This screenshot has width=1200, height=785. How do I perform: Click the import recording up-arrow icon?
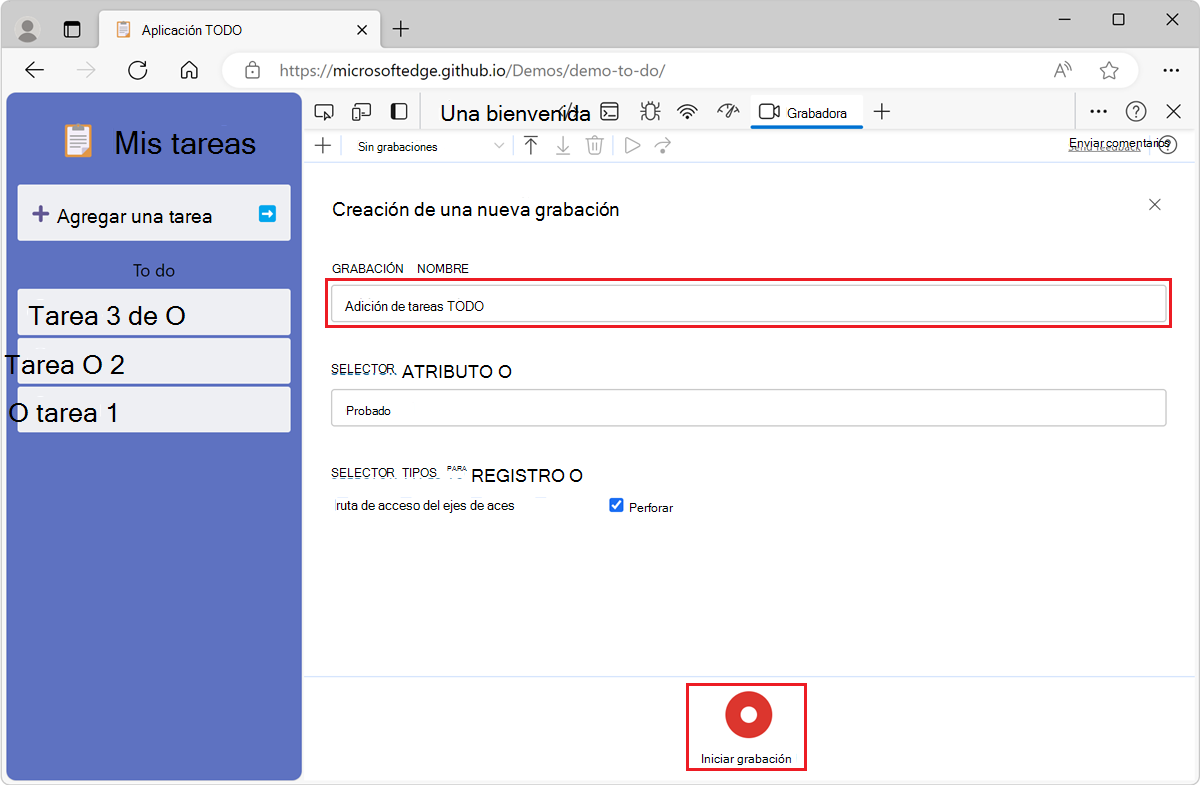531,146
